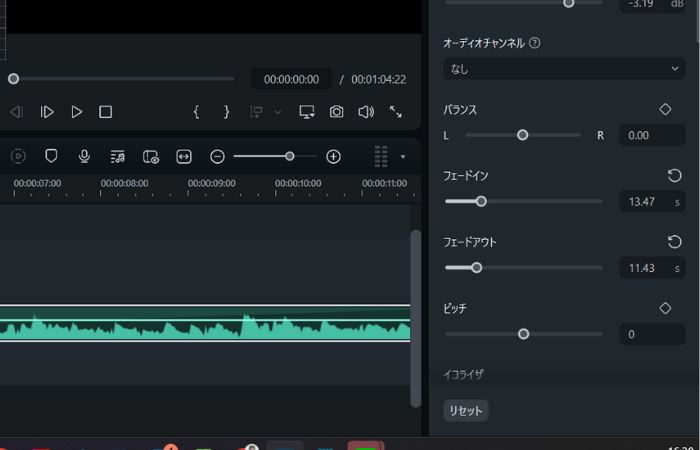Viewport: 700px width, 450px height.
Task: Open the audio meter icon
Action: click(381, 157)
